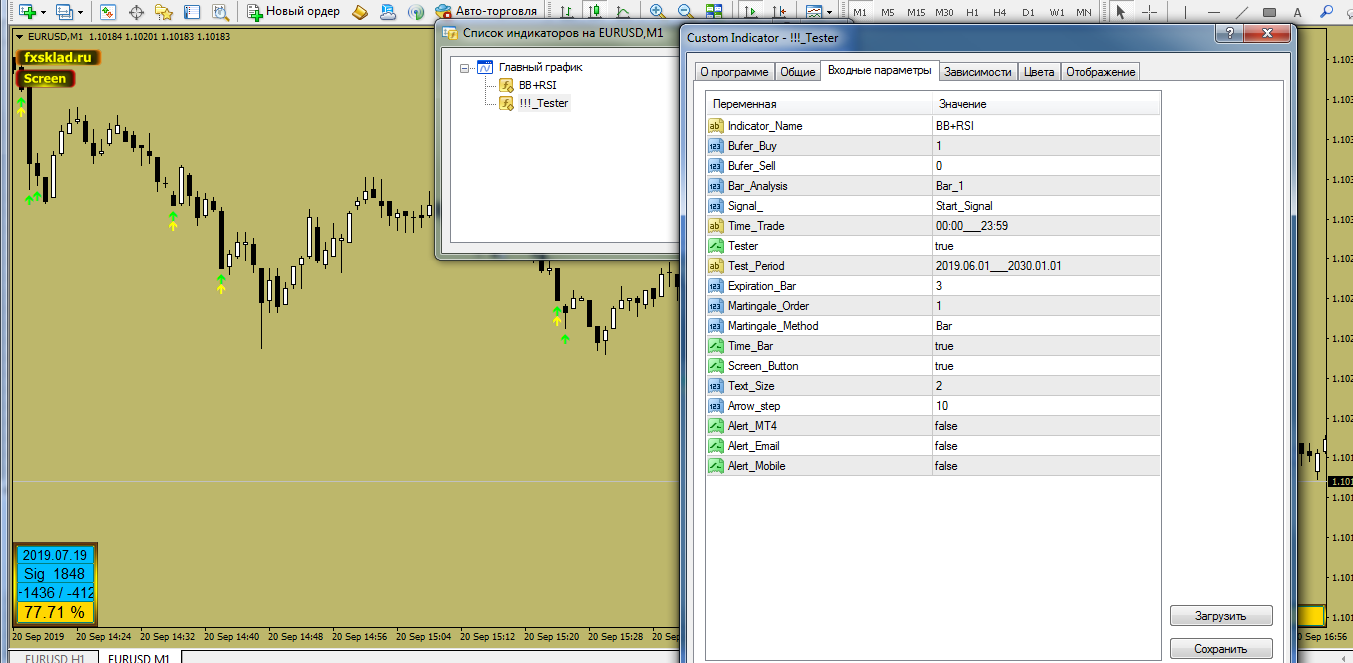This screenshot has width=1353, height=663.
Task: Click the Загрузить button
Action: 1221,615
